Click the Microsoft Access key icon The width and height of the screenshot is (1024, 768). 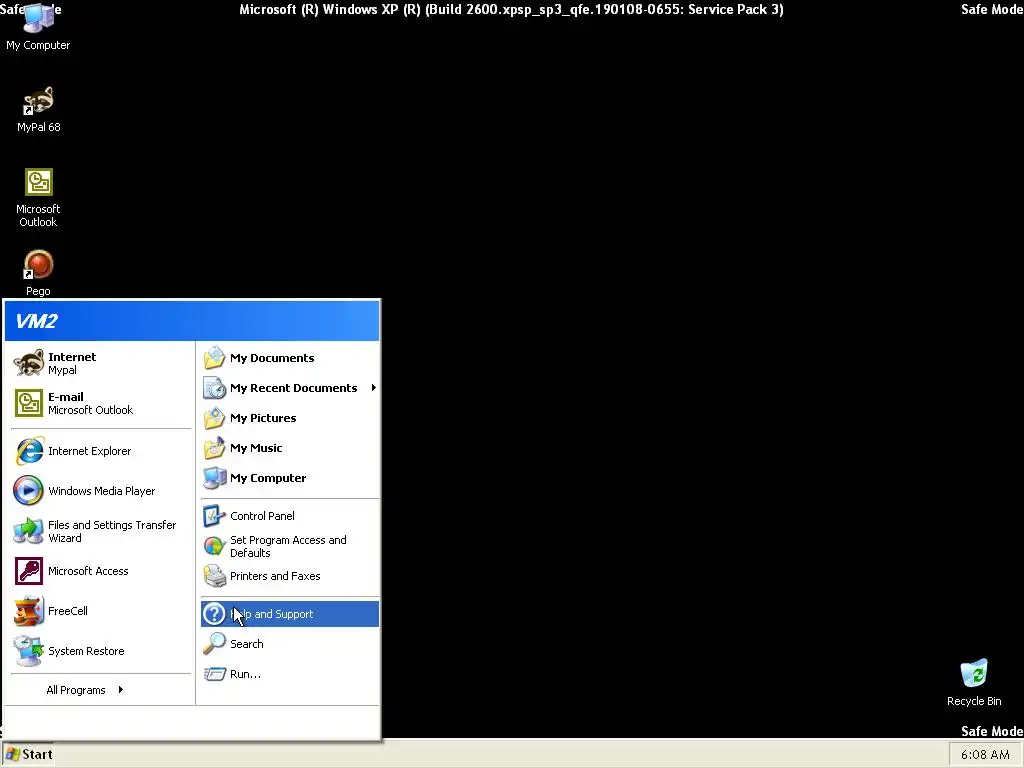click(x=29, y=571)
